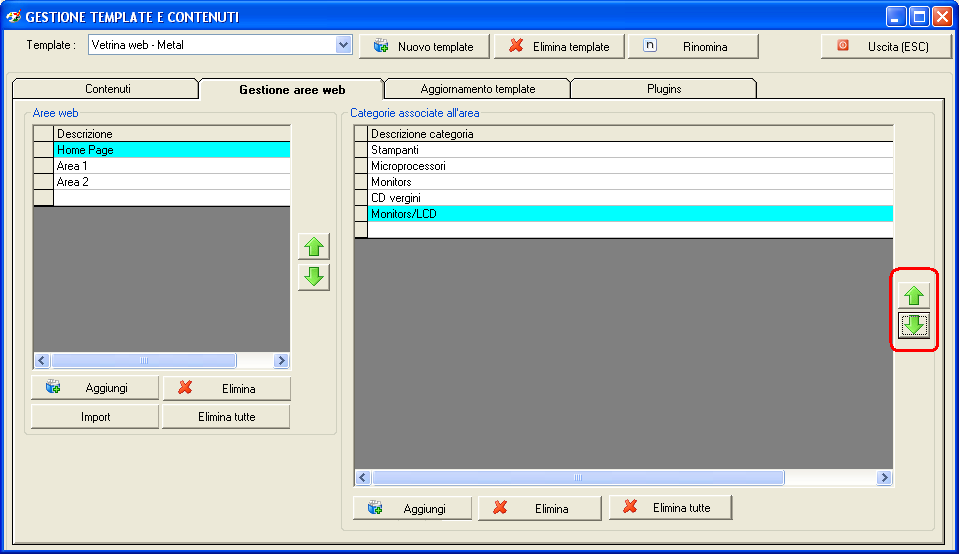Open the Plugins tab
The image size is (959, 554).
(x=664, y=89)
